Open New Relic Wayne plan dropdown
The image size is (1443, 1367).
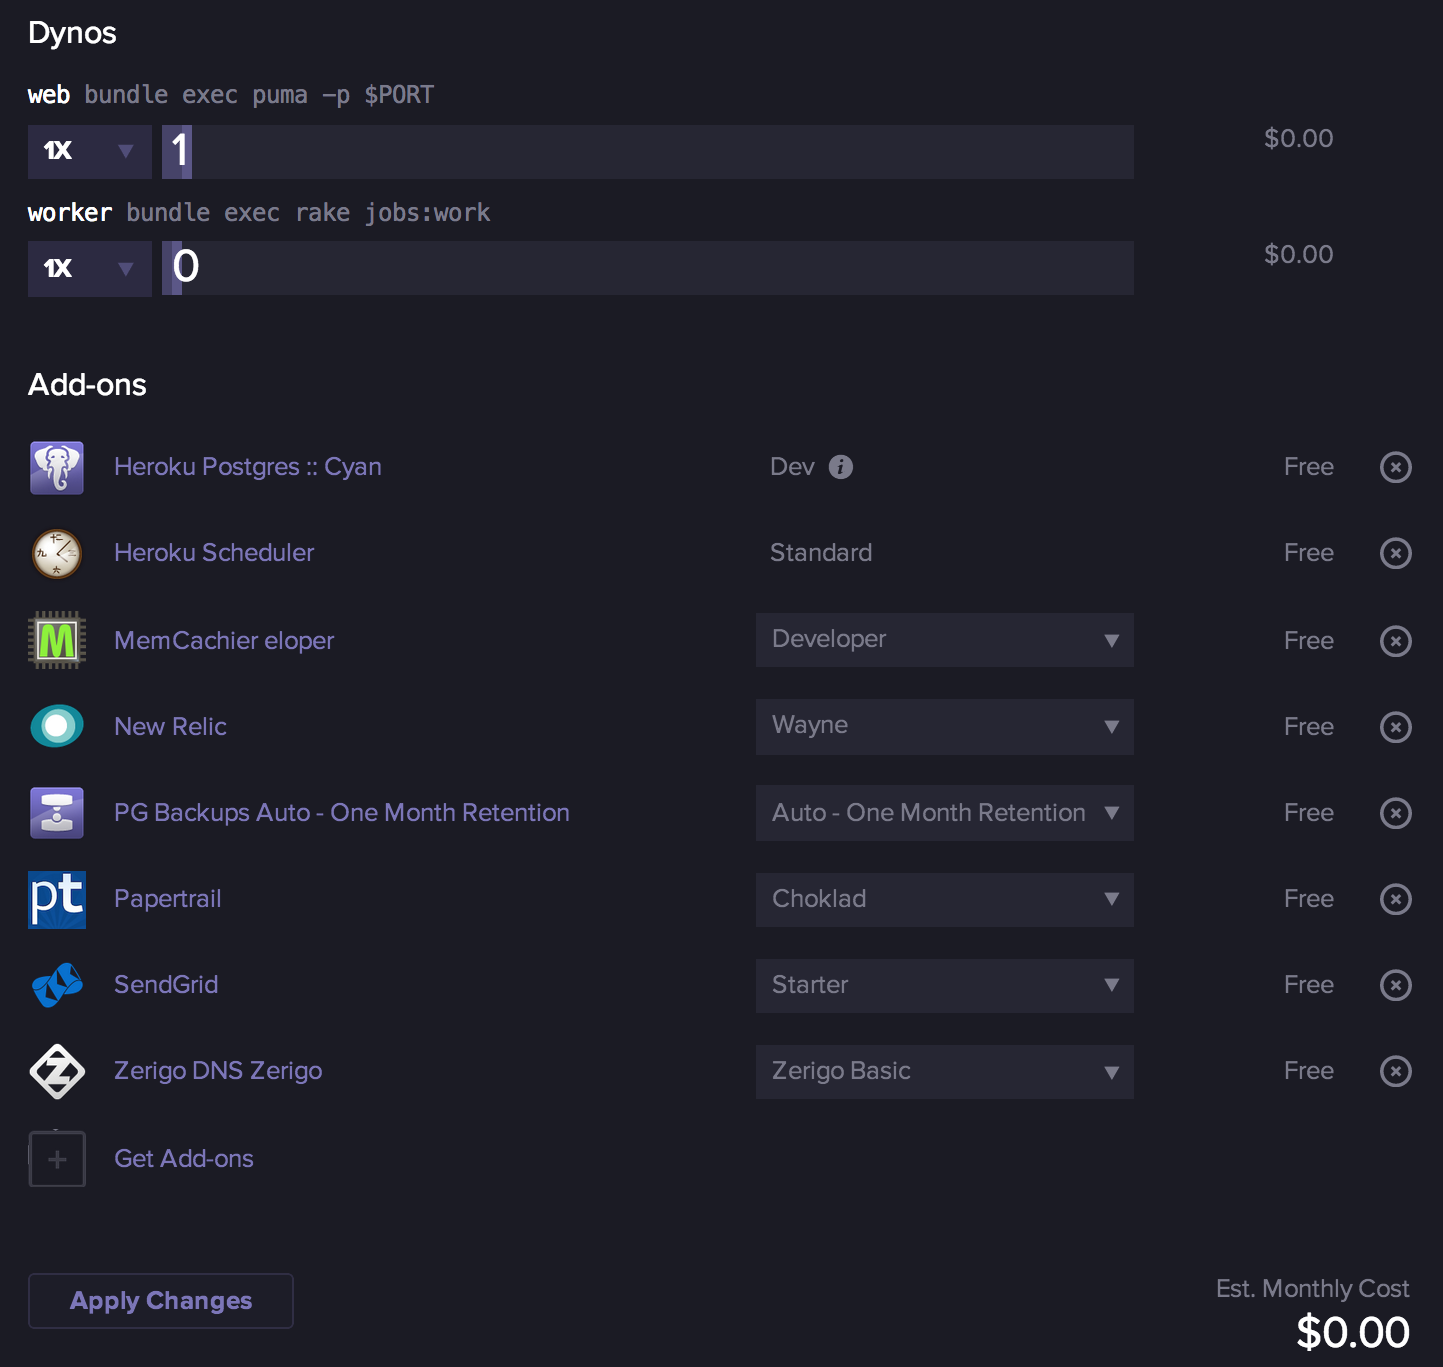coord(945,726)
